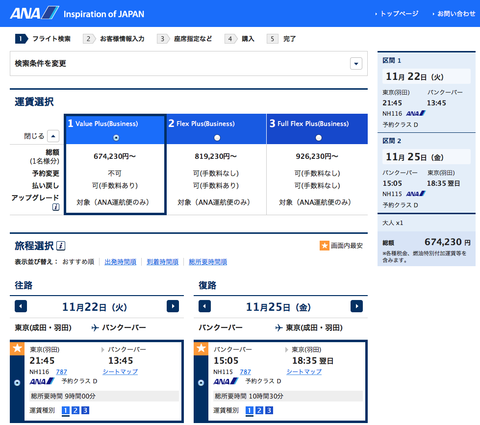Click the star lowest-price badge on NH115
Viewport: 480px width, 425px height.
click(201, 348)
